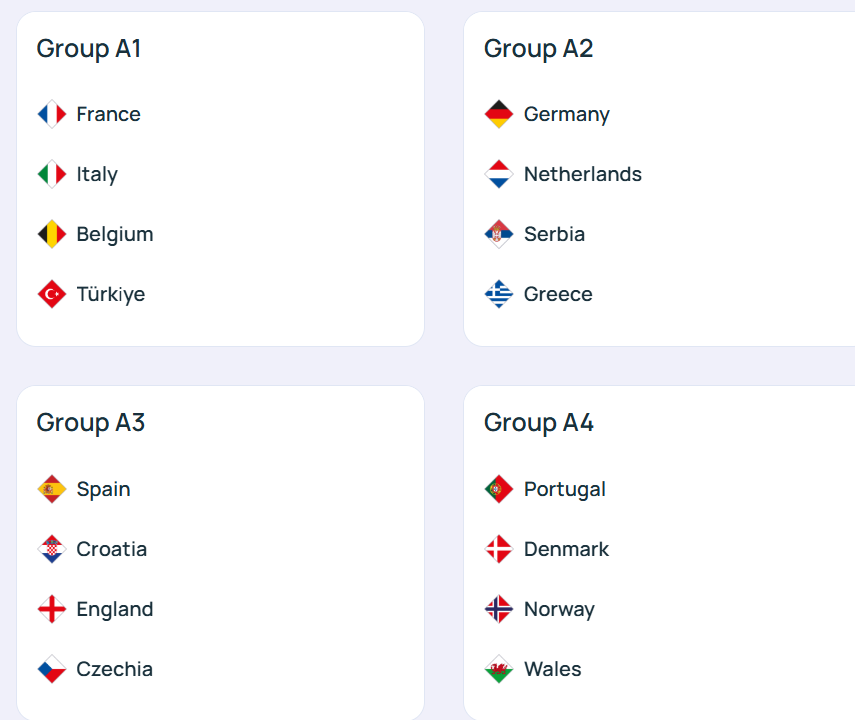Click the Greece flag icon
Image resolution: width=855 pixels, height=720 pixels.
coord(499,294)
